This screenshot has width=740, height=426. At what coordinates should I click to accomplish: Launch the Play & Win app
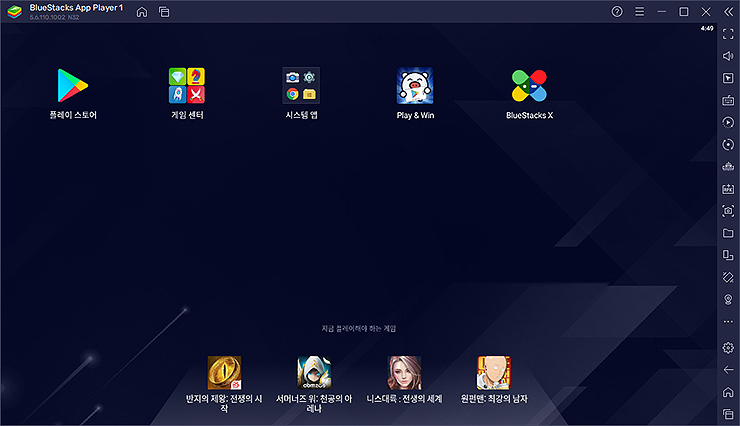(415, 86)
